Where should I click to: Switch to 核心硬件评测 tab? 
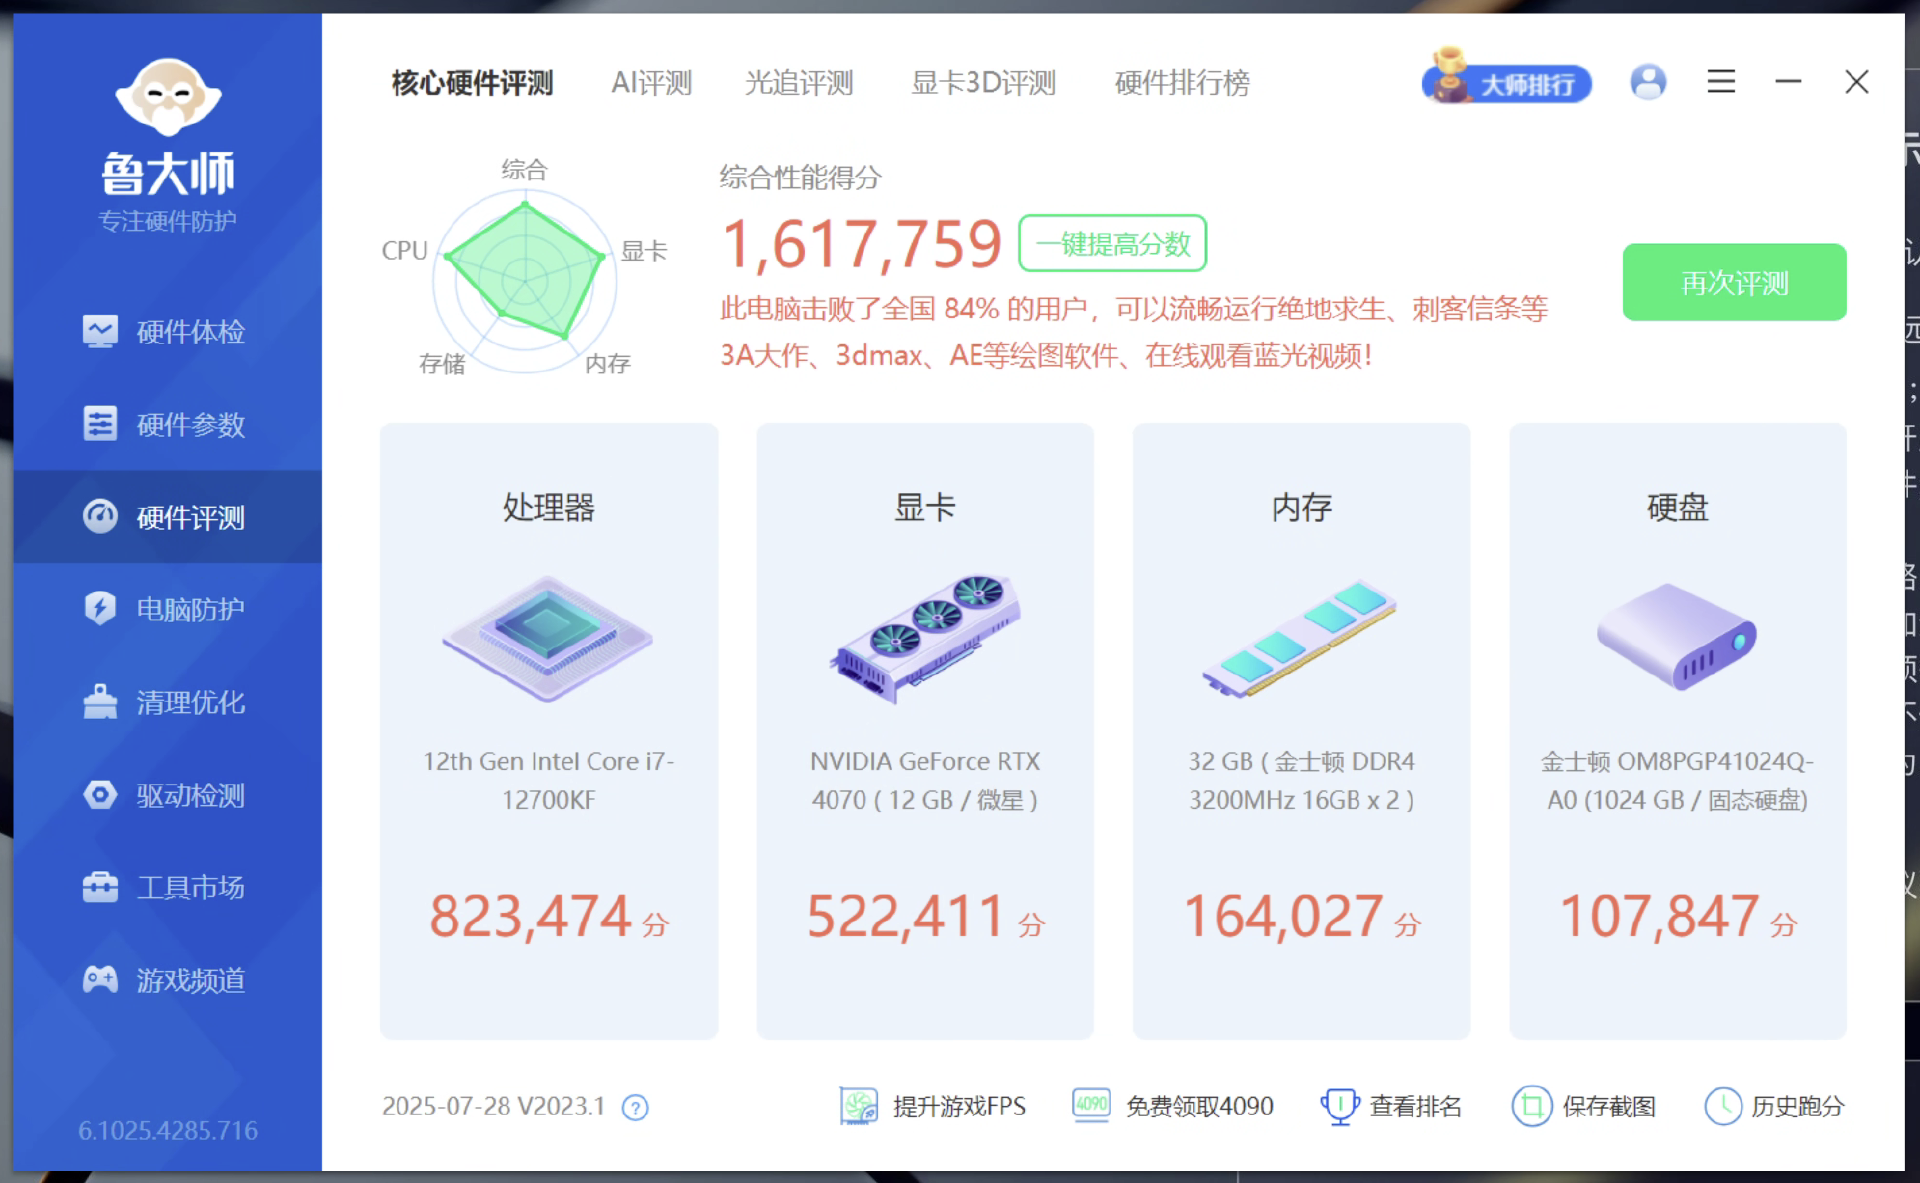pos(472,83)
